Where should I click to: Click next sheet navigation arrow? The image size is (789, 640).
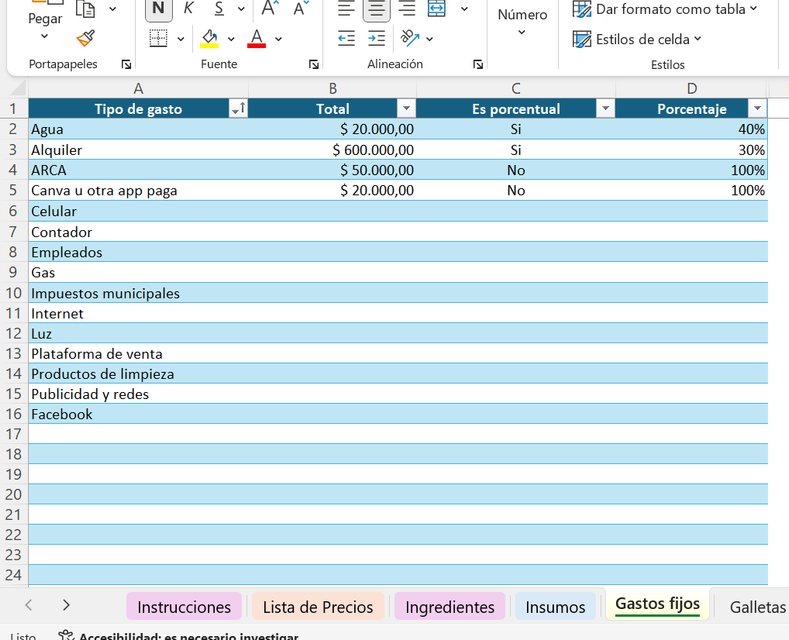point(66,605)
